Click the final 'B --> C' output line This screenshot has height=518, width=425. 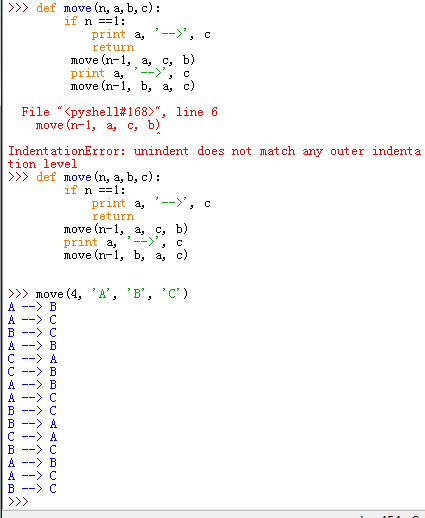click(32, 489)
